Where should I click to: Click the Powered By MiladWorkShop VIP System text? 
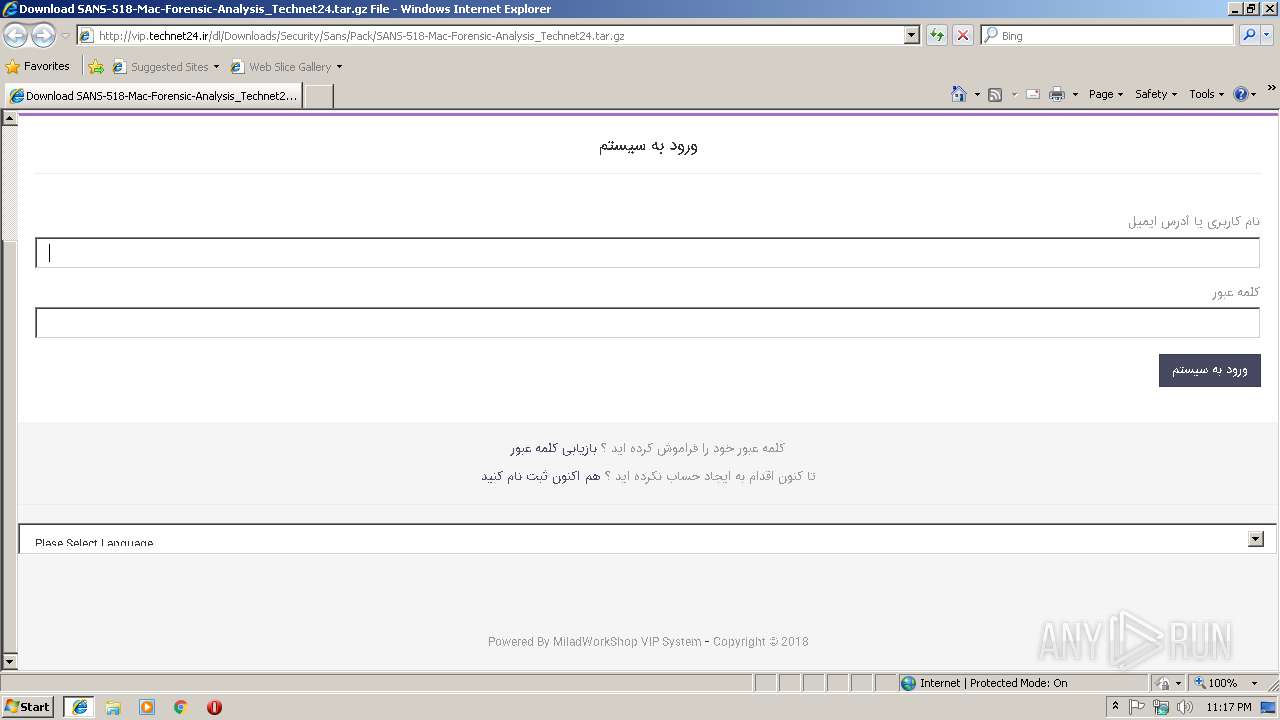click(x=594, y=642)
